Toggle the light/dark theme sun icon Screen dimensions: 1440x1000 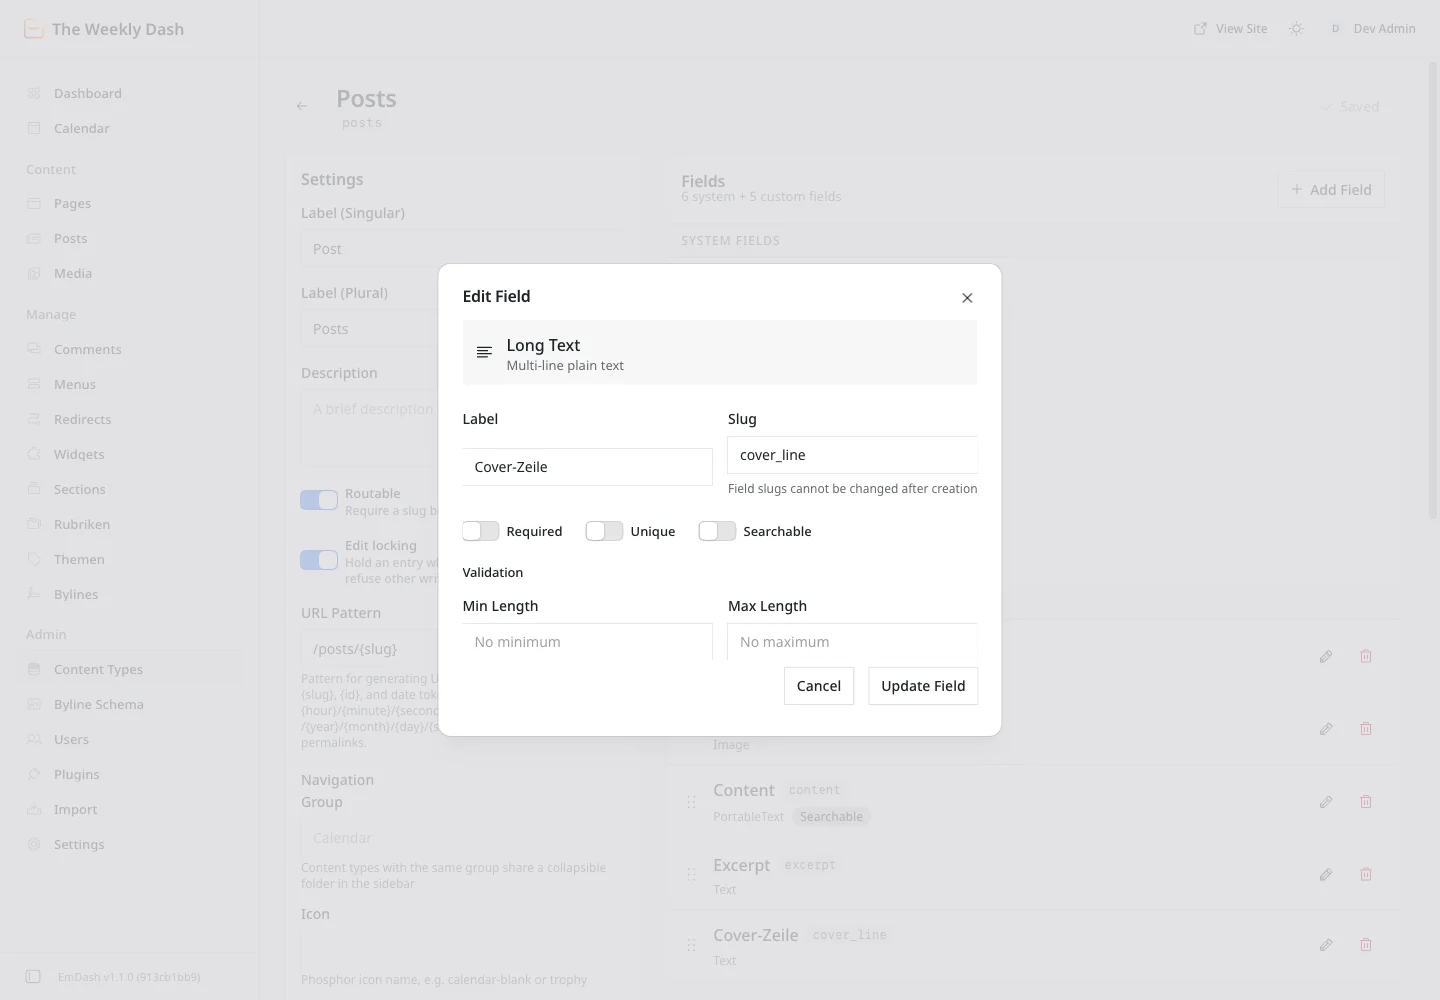[x=1297, y=29]
